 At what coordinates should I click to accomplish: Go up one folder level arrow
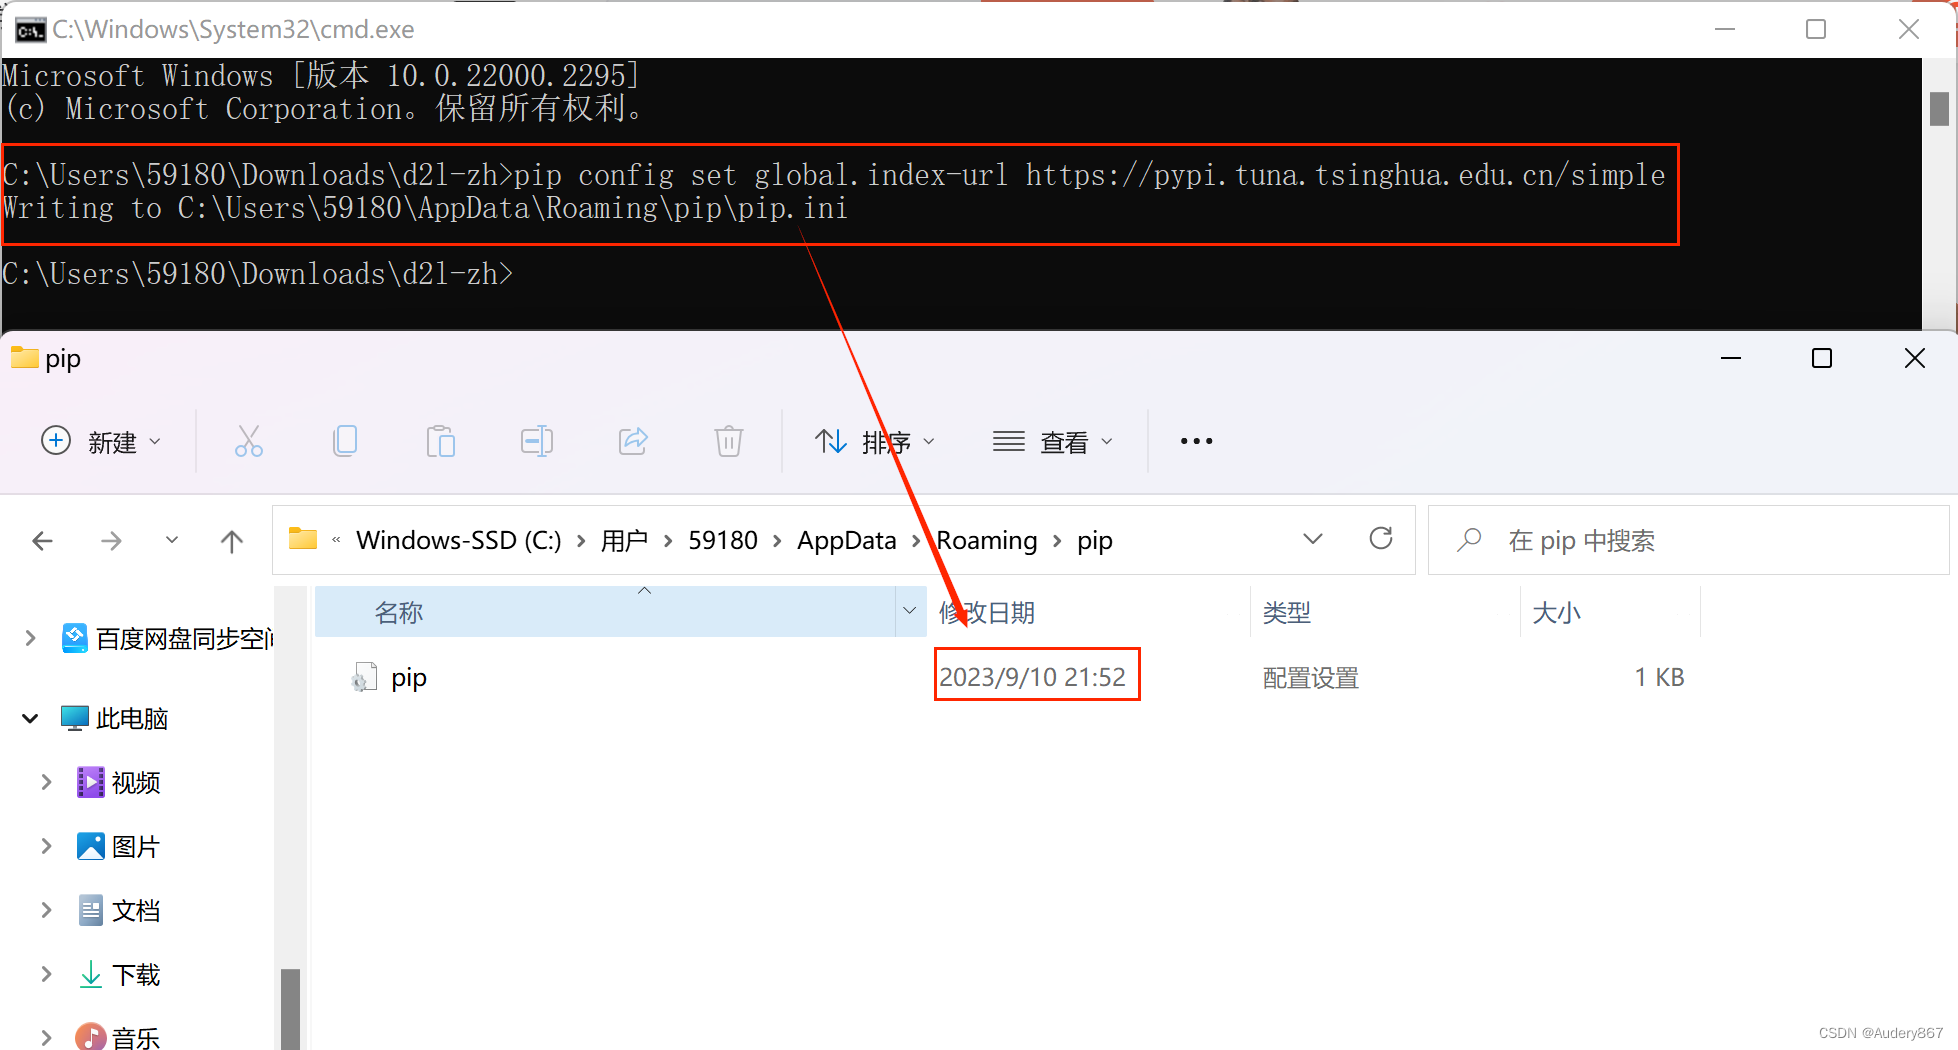(232, 541)
